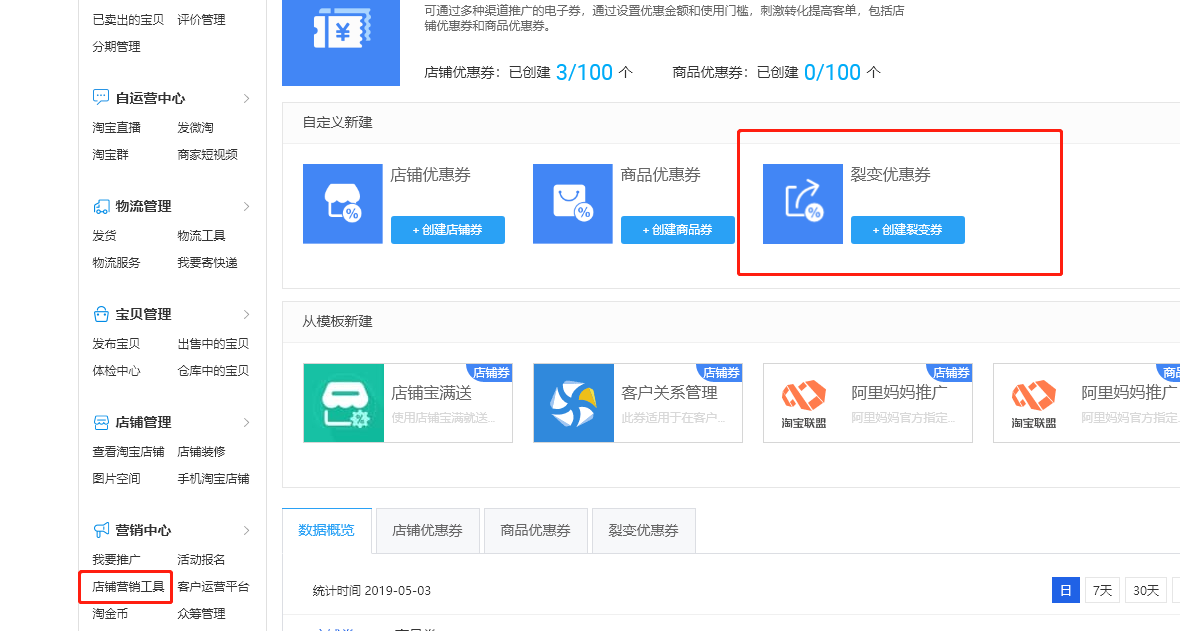This screenshot has width=1180, height=631.
Task: Click the 物流管理 truck icon
Action: pyautogui.click(x=101, y=206)
